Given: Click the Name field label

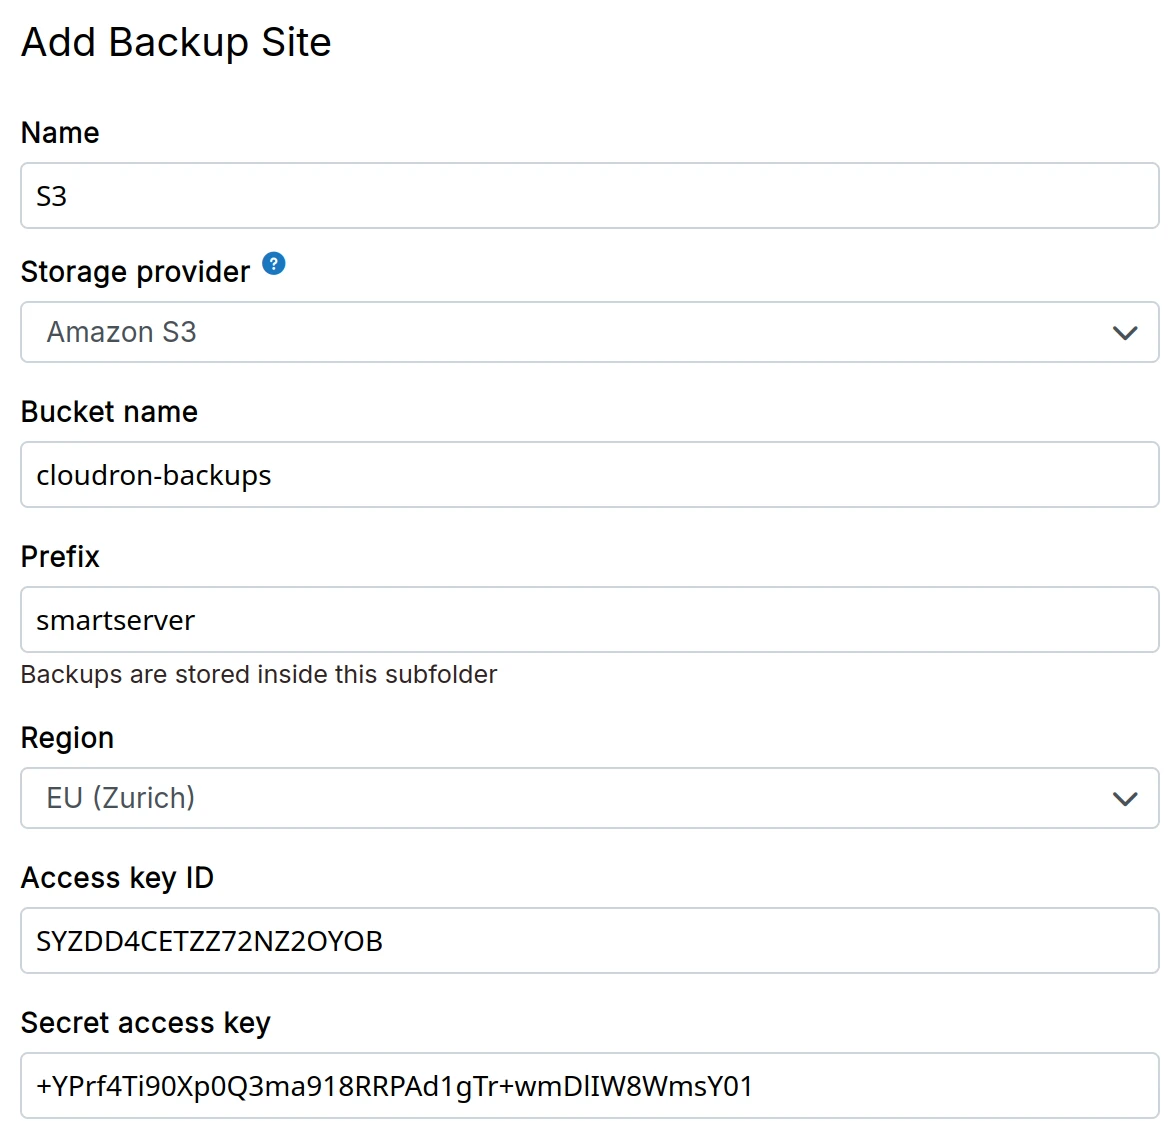Looking at the screenshot, I should click(x=60, y=133).
